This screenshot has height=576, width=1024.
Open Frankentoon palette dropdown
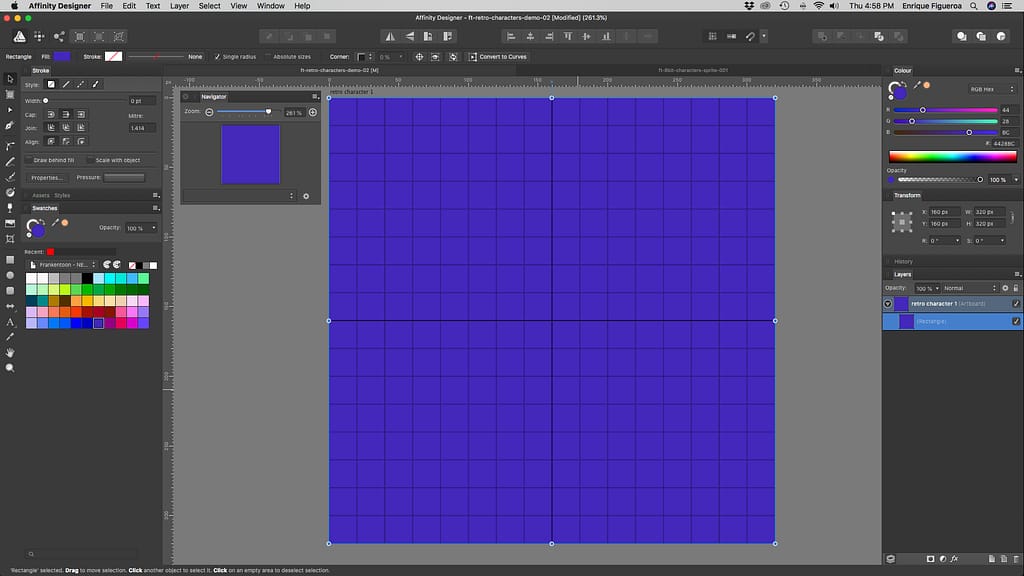point(62,264)
